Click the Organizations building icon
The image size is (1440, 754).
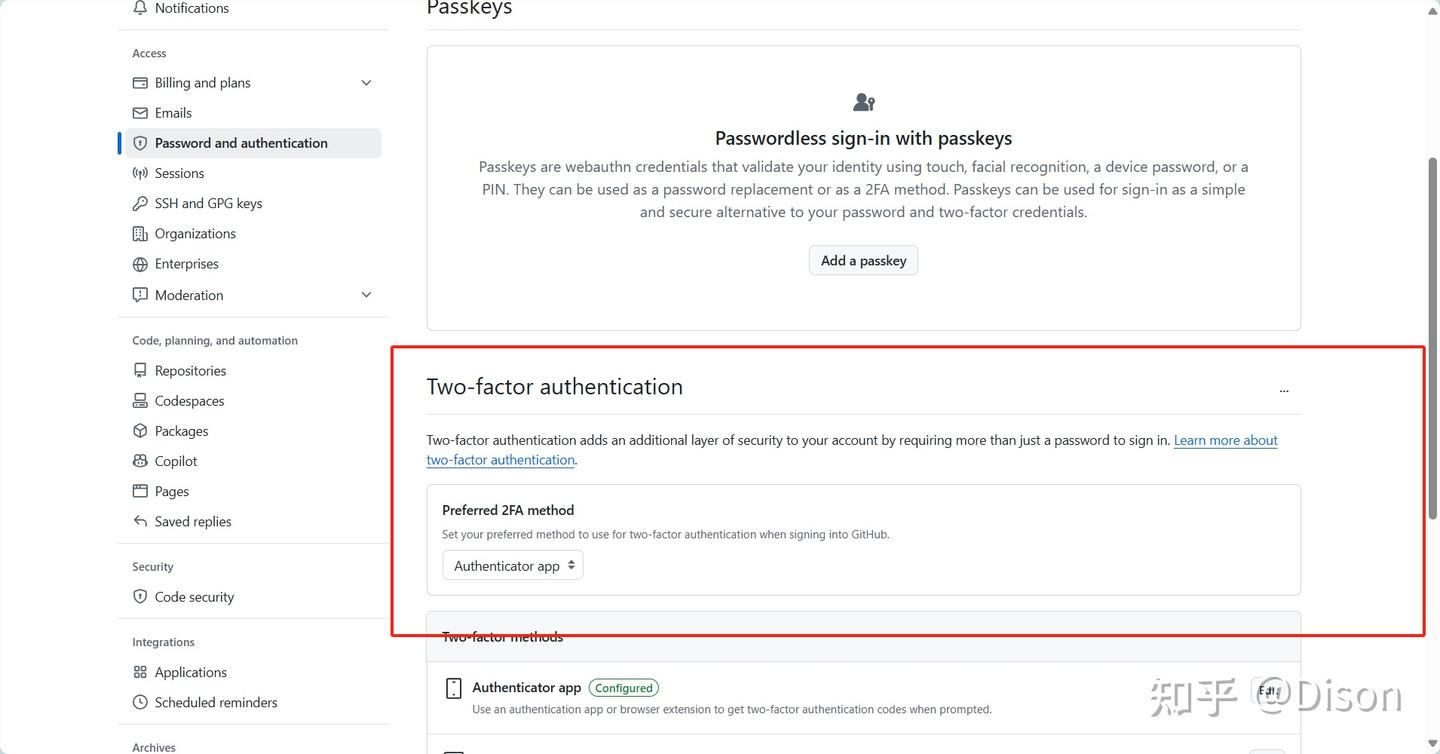pyautogui.click(x=140, y=234)
